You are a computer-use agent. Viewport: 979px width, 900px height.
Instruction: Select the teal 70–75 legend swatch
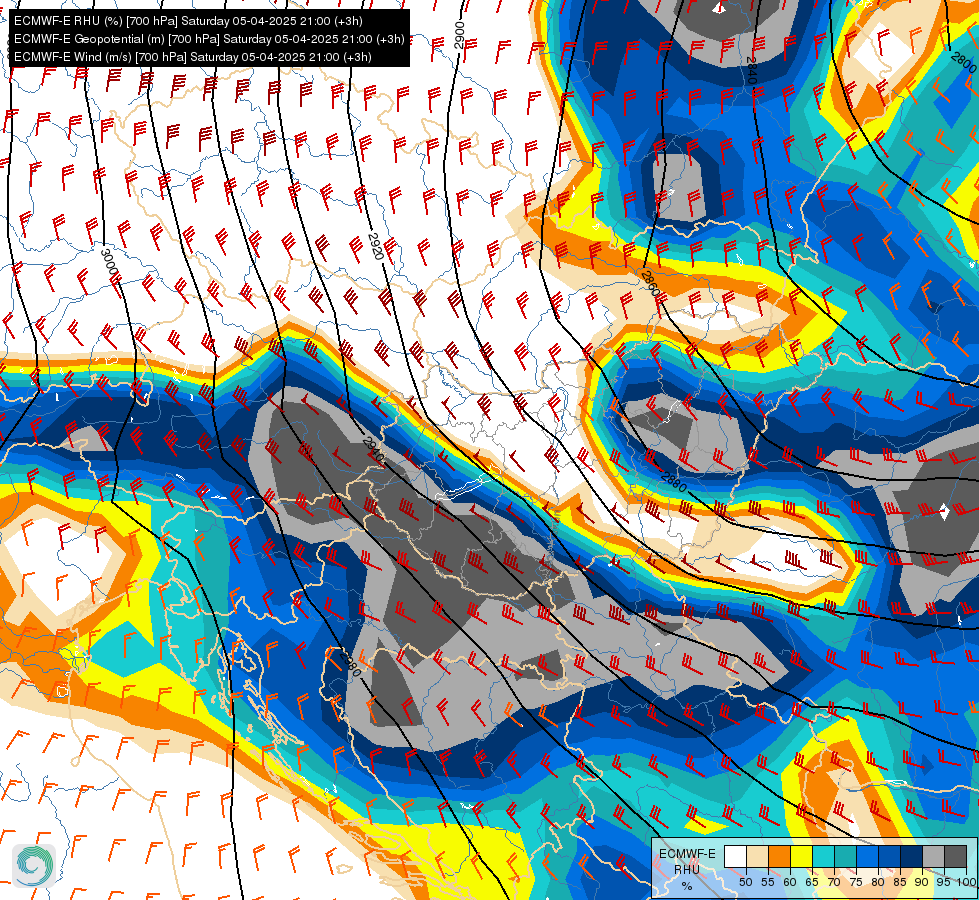845,857
